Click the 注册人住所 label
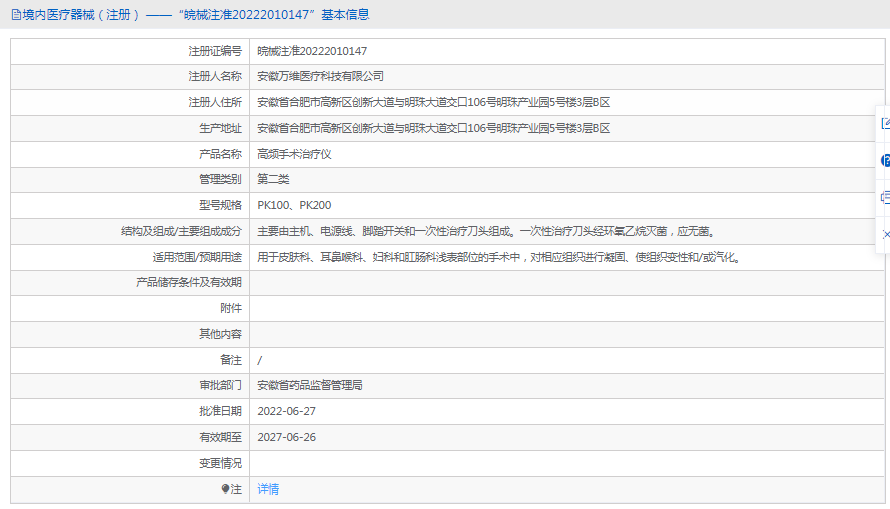The image size is (890, 509). (x=215, y=102)
